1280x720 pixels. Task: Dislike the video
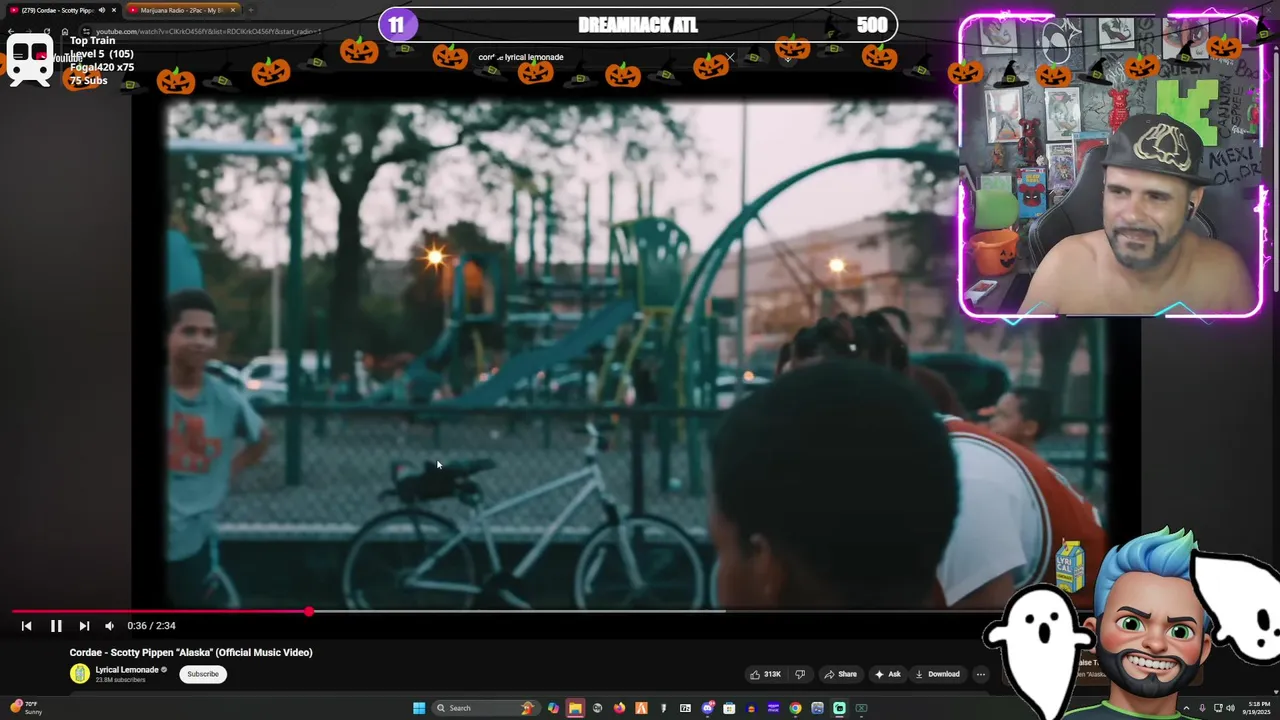point(799,674)
